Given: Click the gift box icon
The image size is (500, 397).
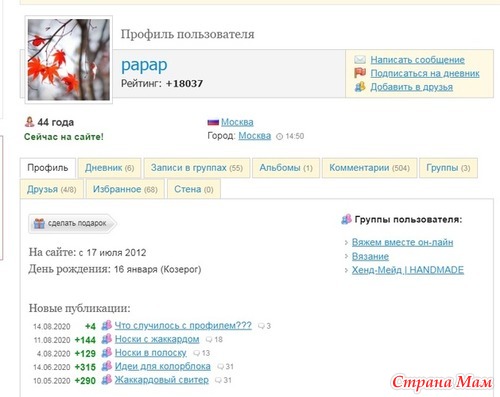Looking at the screenshot, I should (39, 223).
